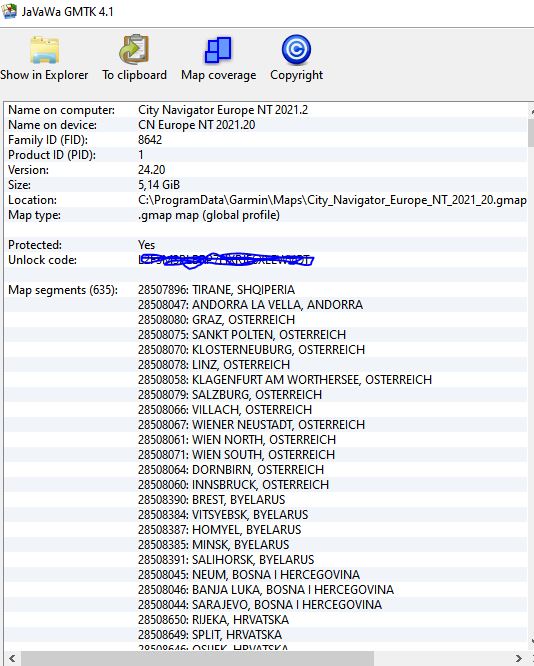
Task: Select the TIRANE, SHQIPERIA map segment row
Action: coord(266,290)
